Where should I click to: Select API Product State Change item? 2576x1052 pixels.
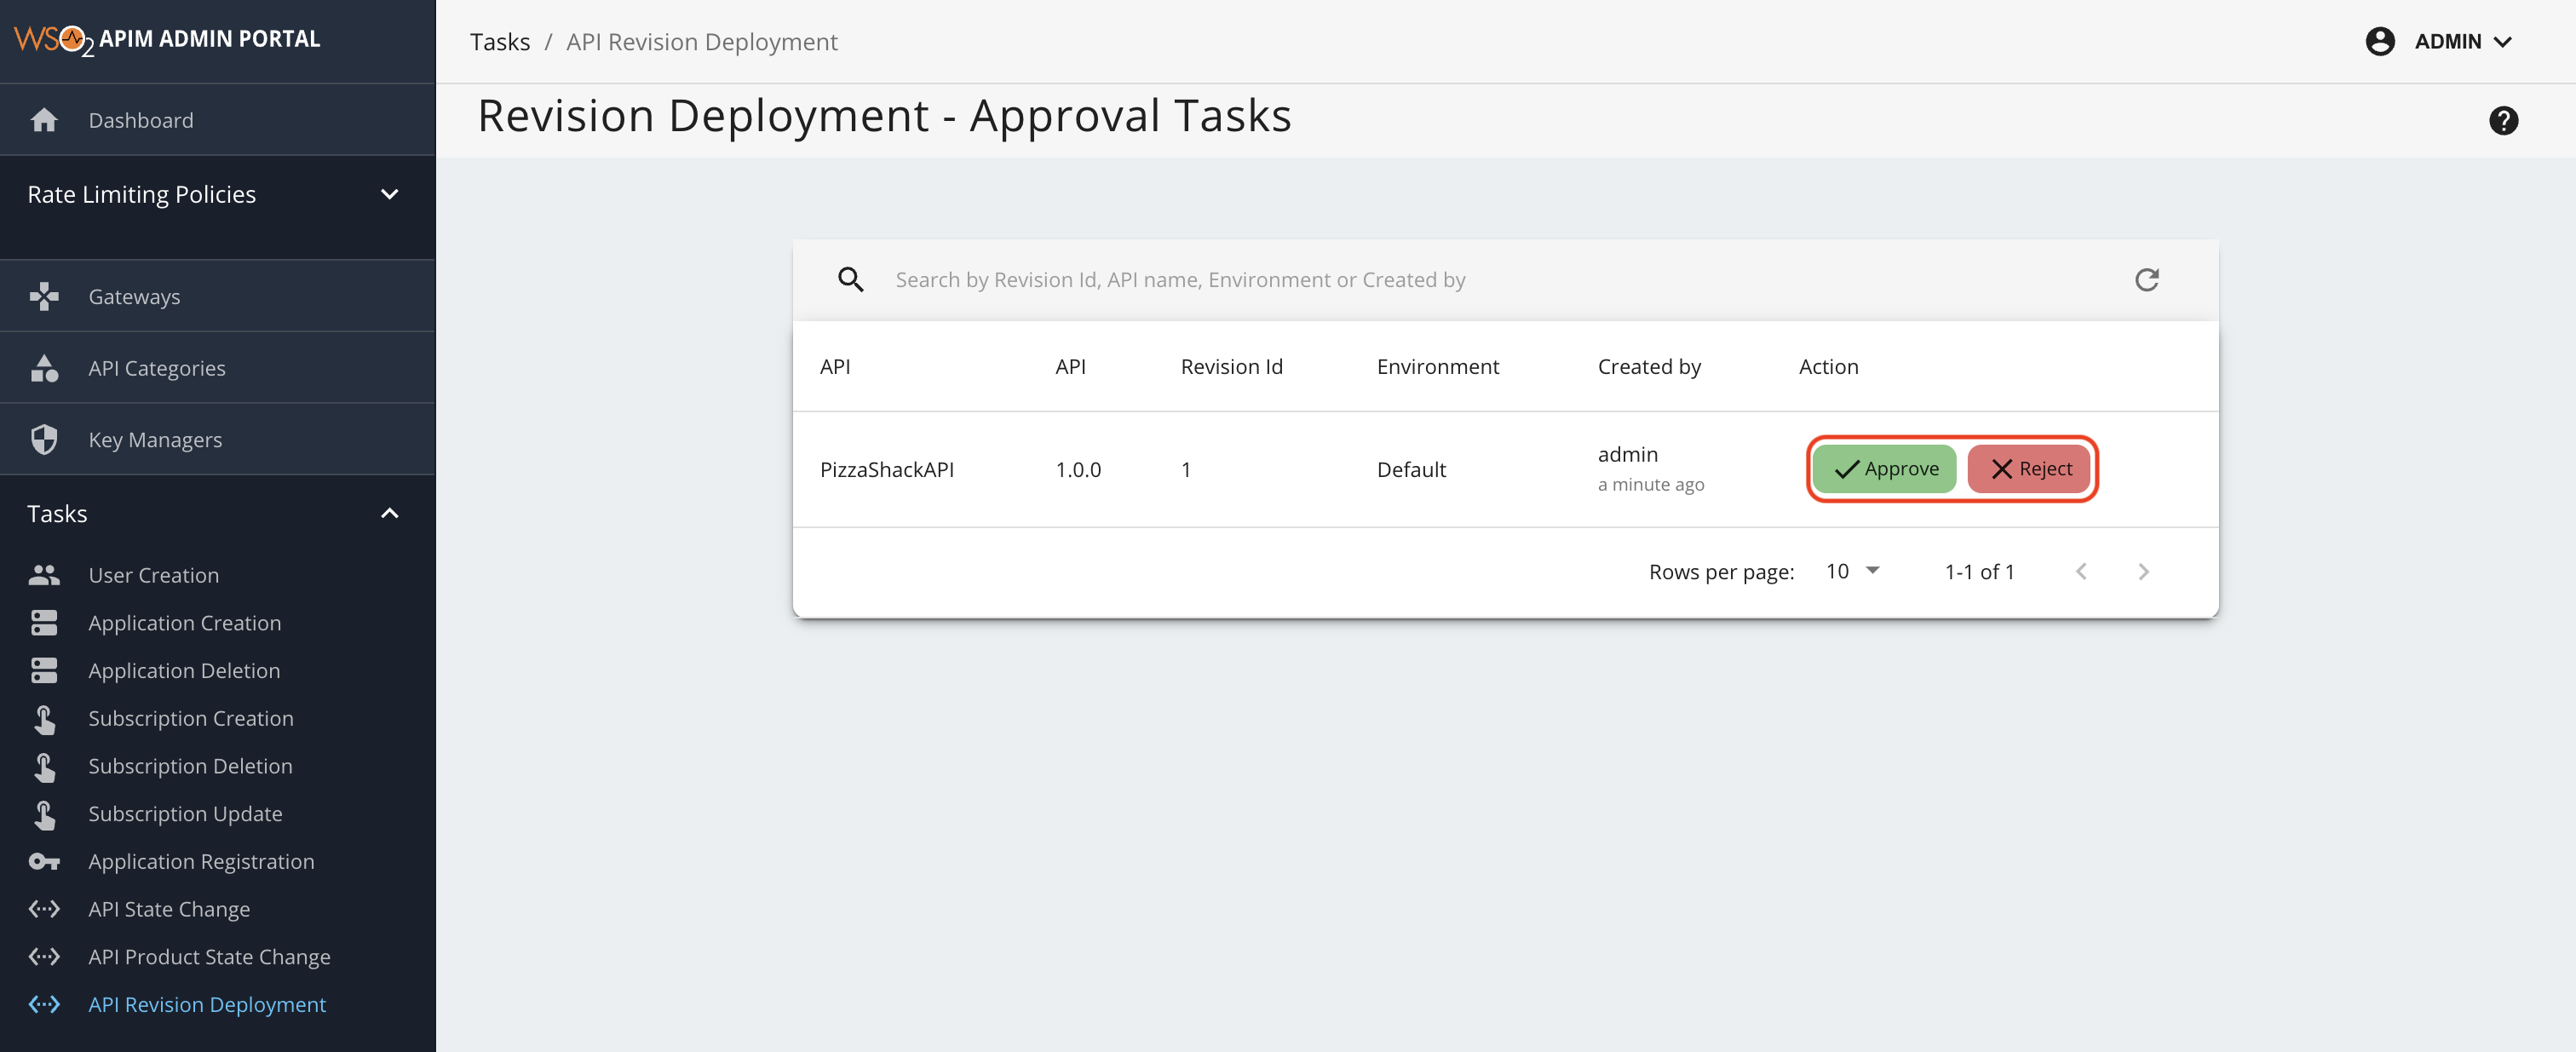tap(209, 956)
